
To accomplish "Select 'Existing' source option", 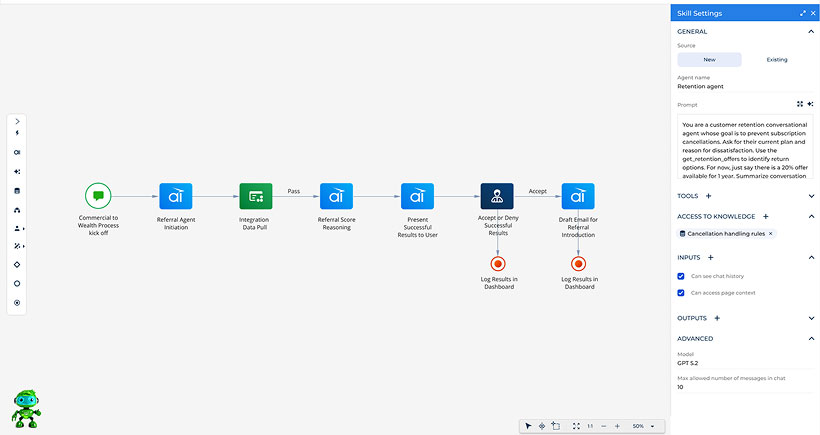I will pos(776,60).
